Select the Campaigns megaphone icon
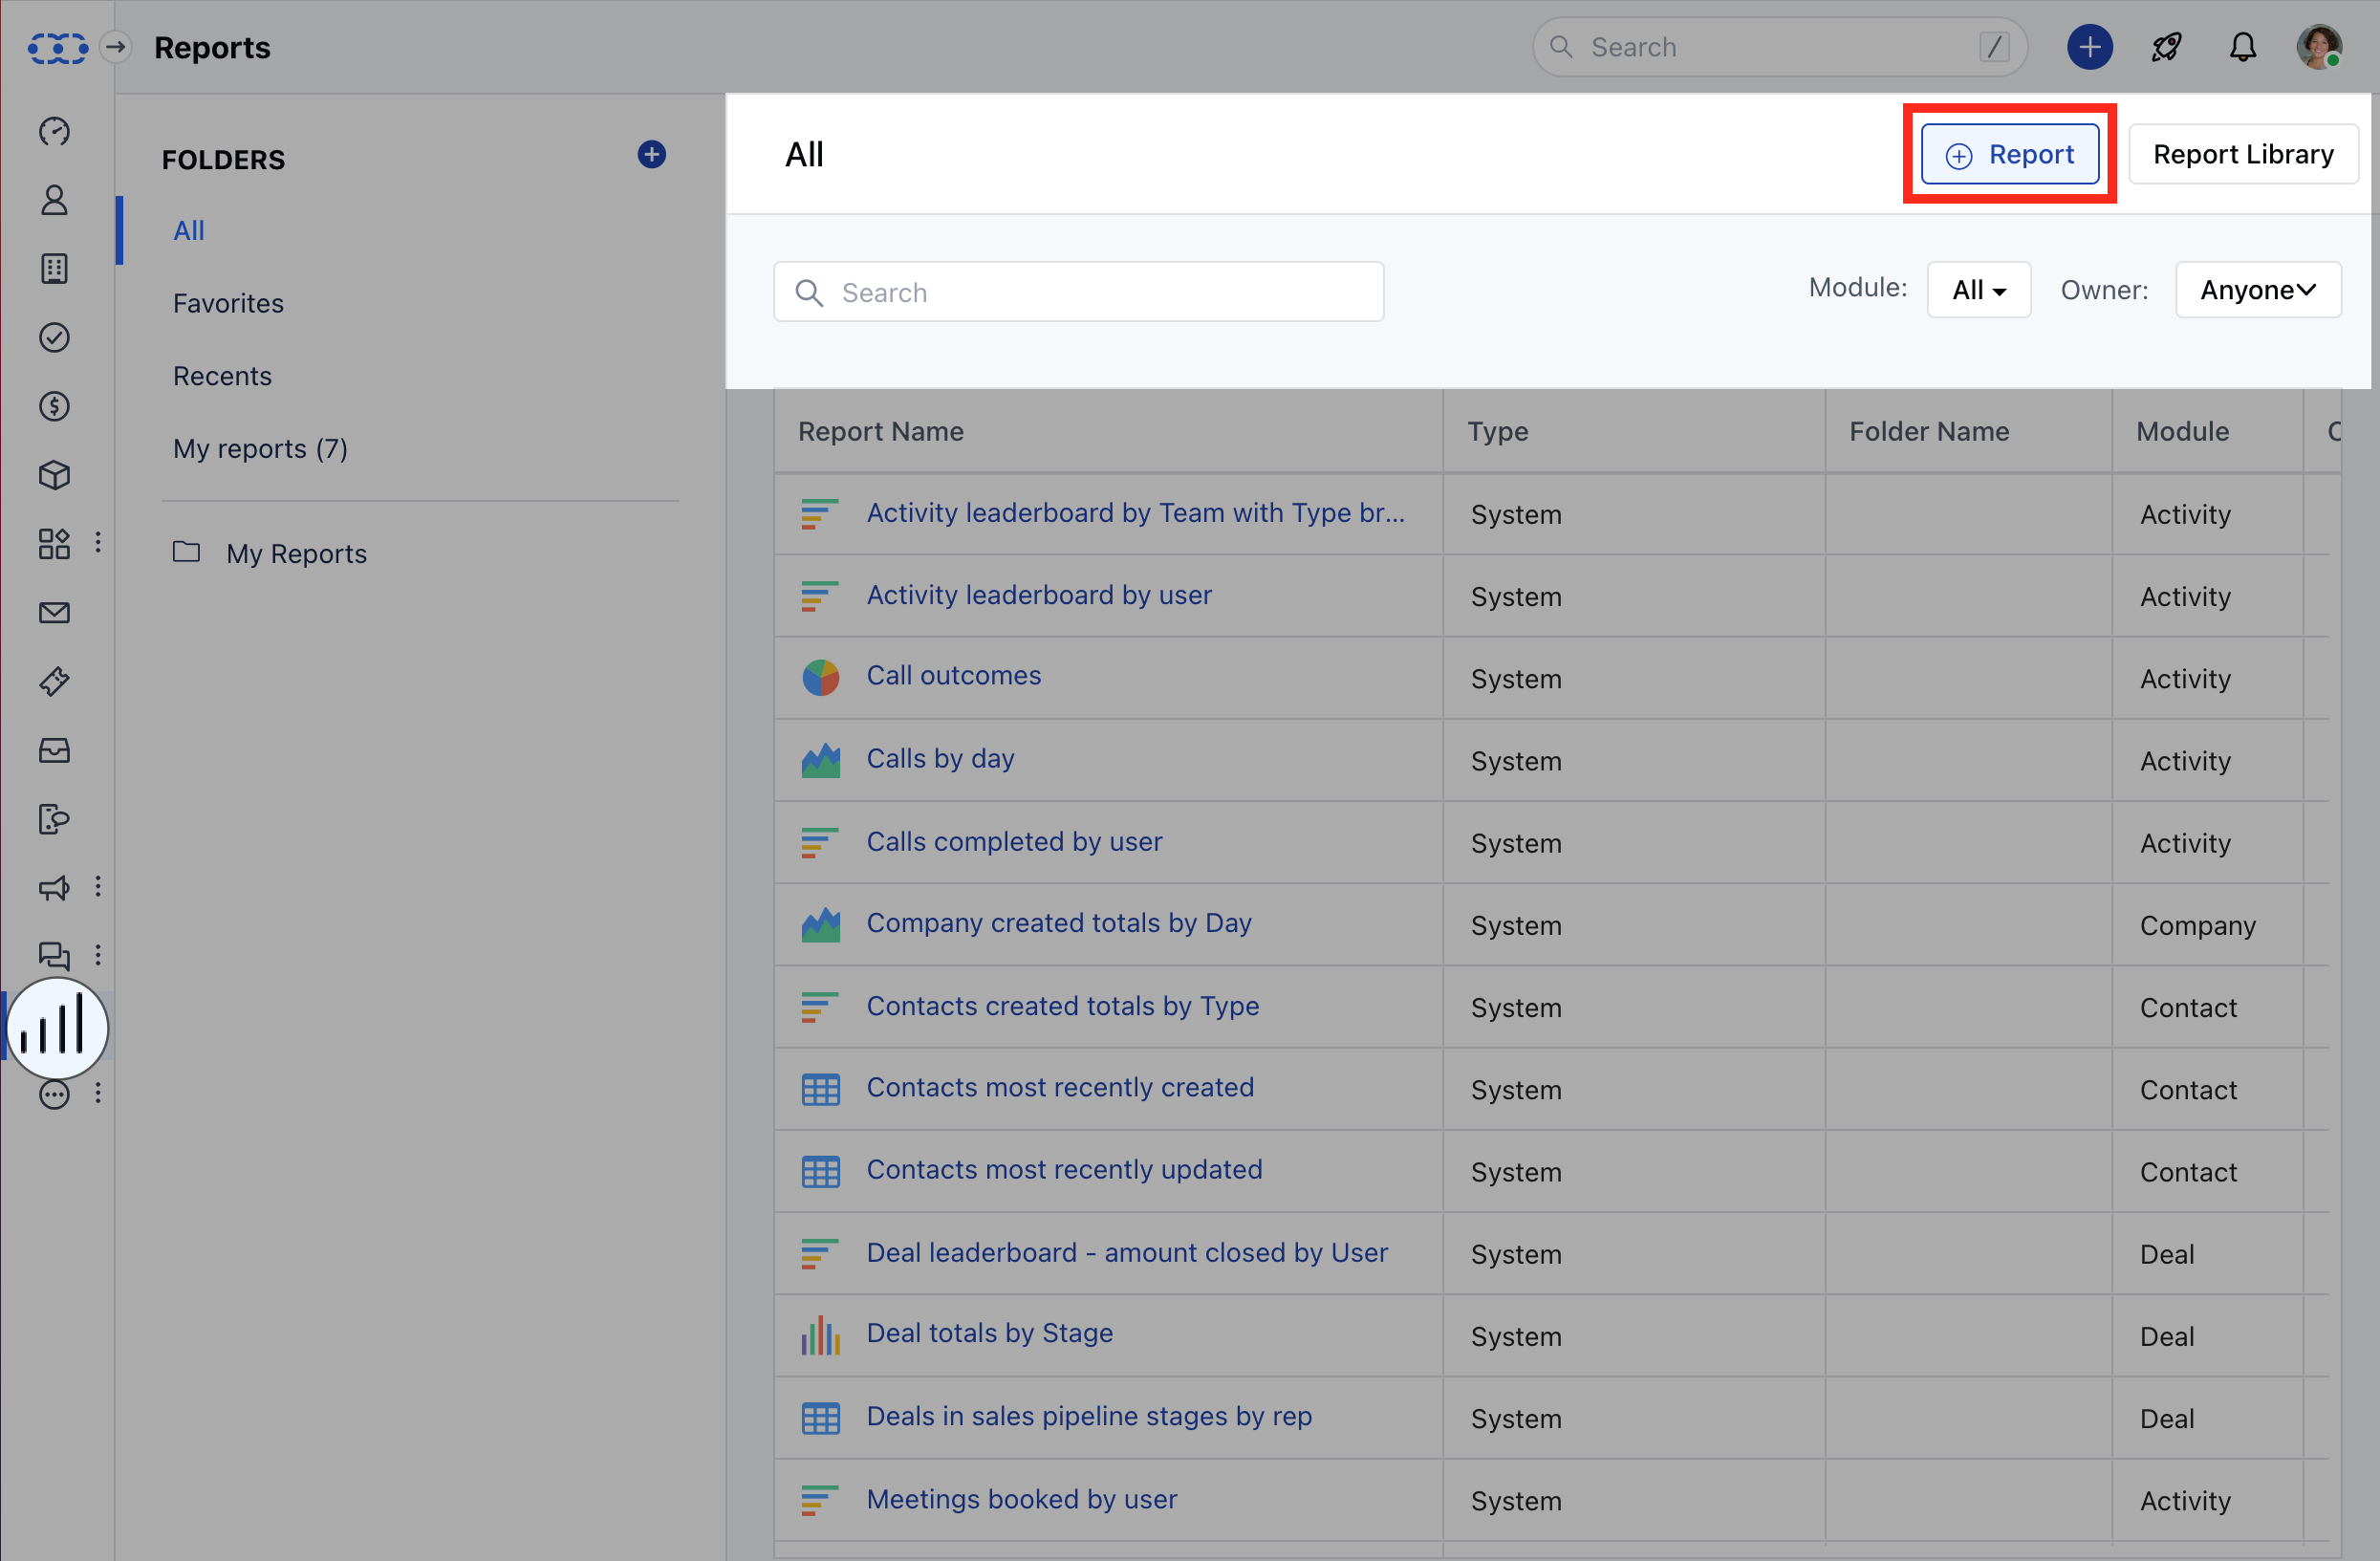 (x=54, y=887)
